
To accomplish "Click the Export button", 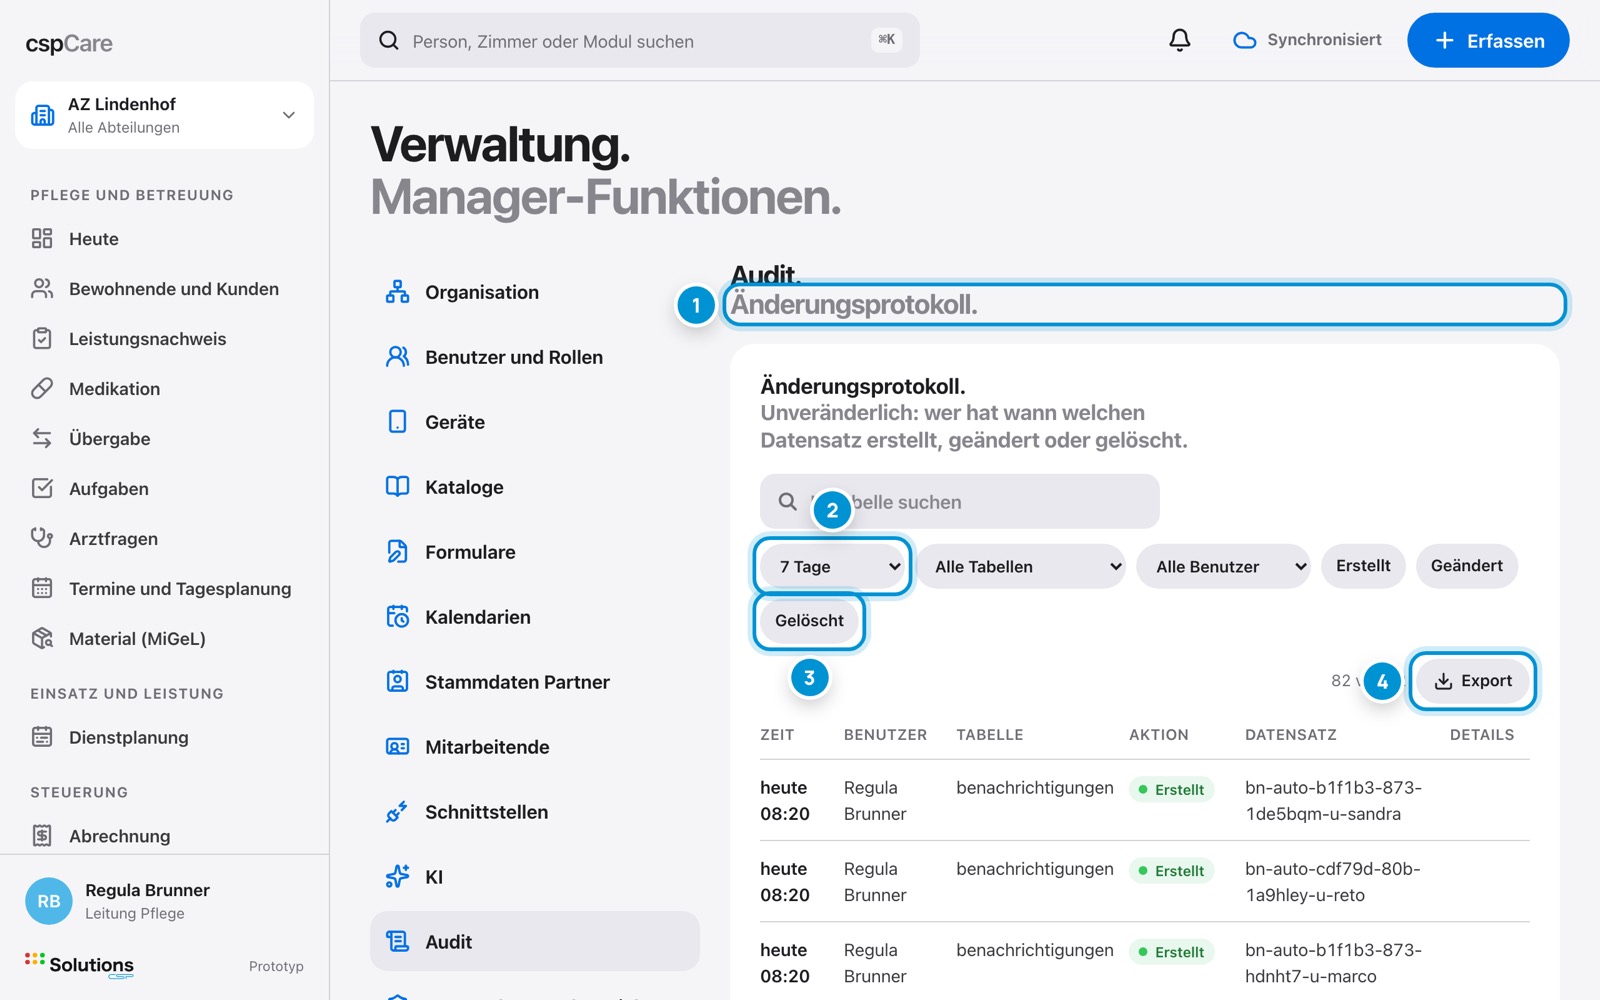I will coord(1472,681).
